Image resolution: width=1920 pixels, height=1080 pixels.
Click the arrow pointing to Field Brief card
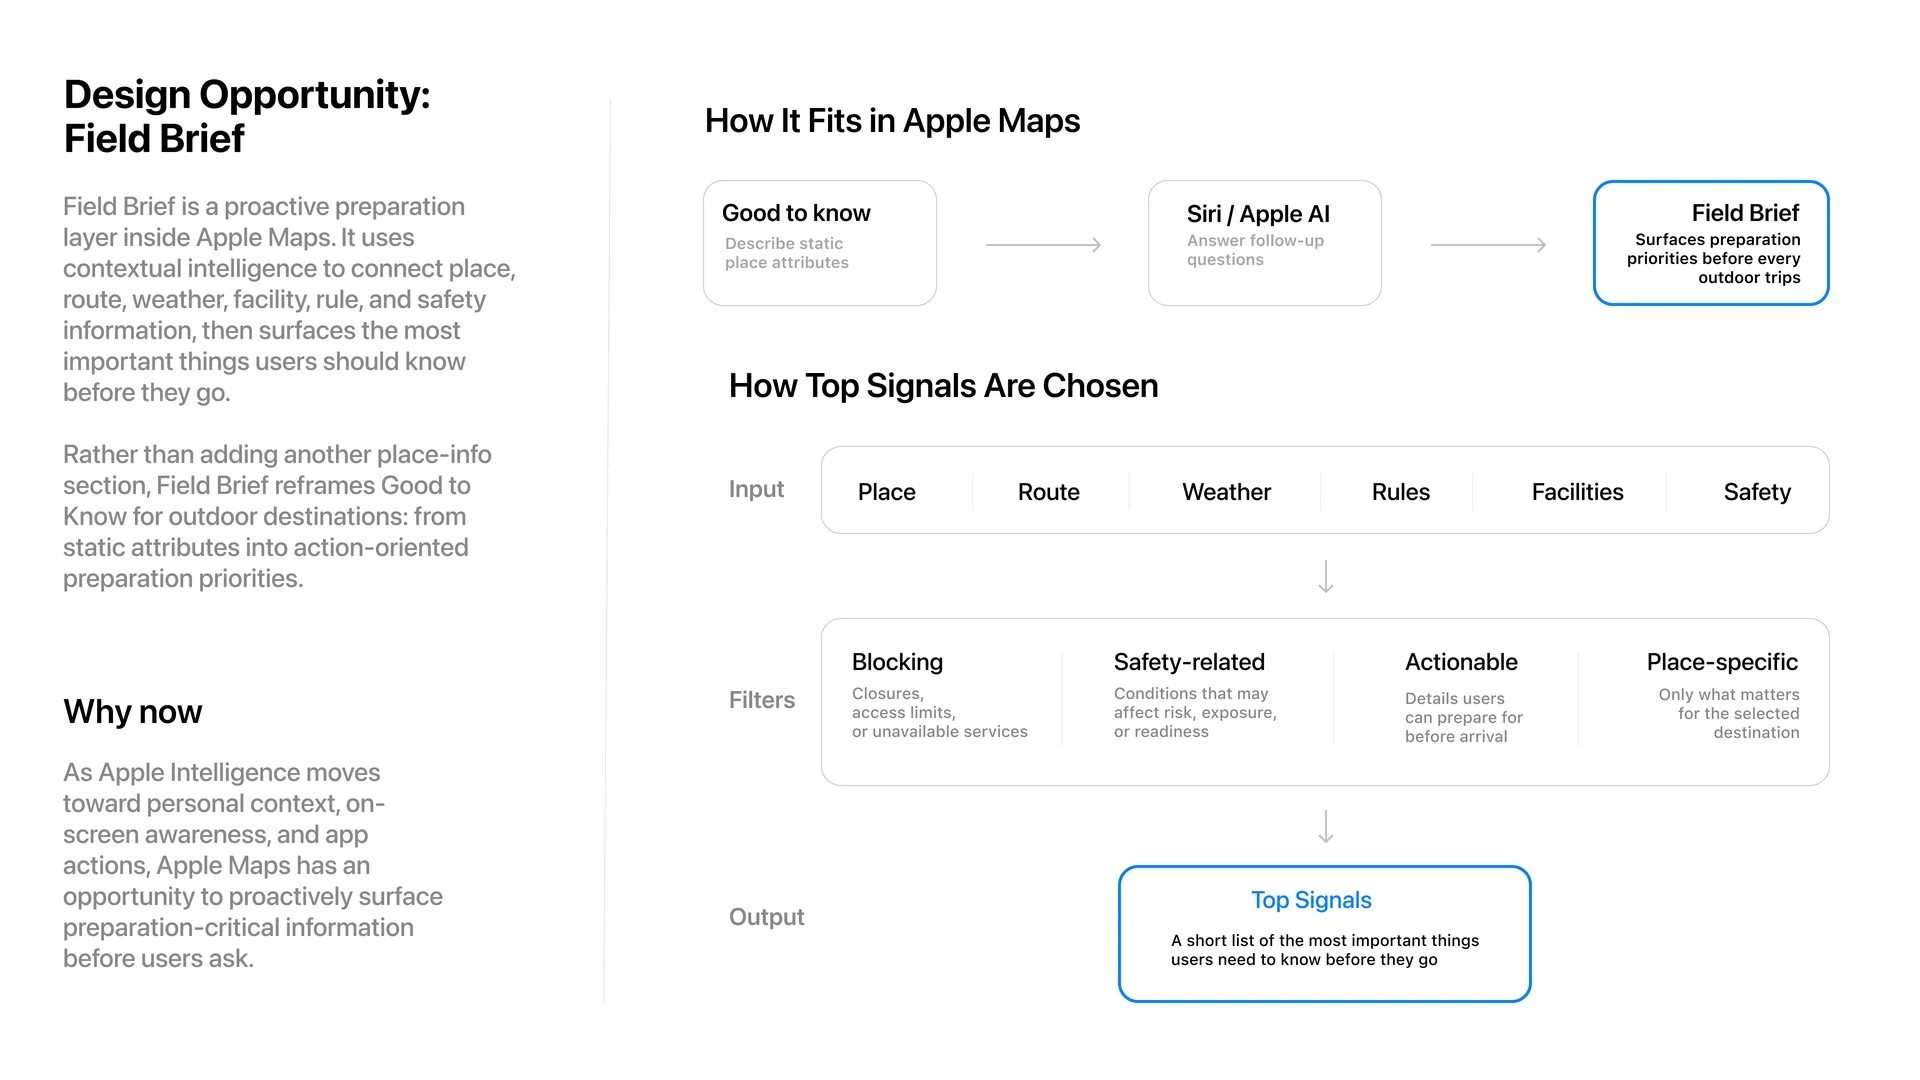tap(1488, 244)
